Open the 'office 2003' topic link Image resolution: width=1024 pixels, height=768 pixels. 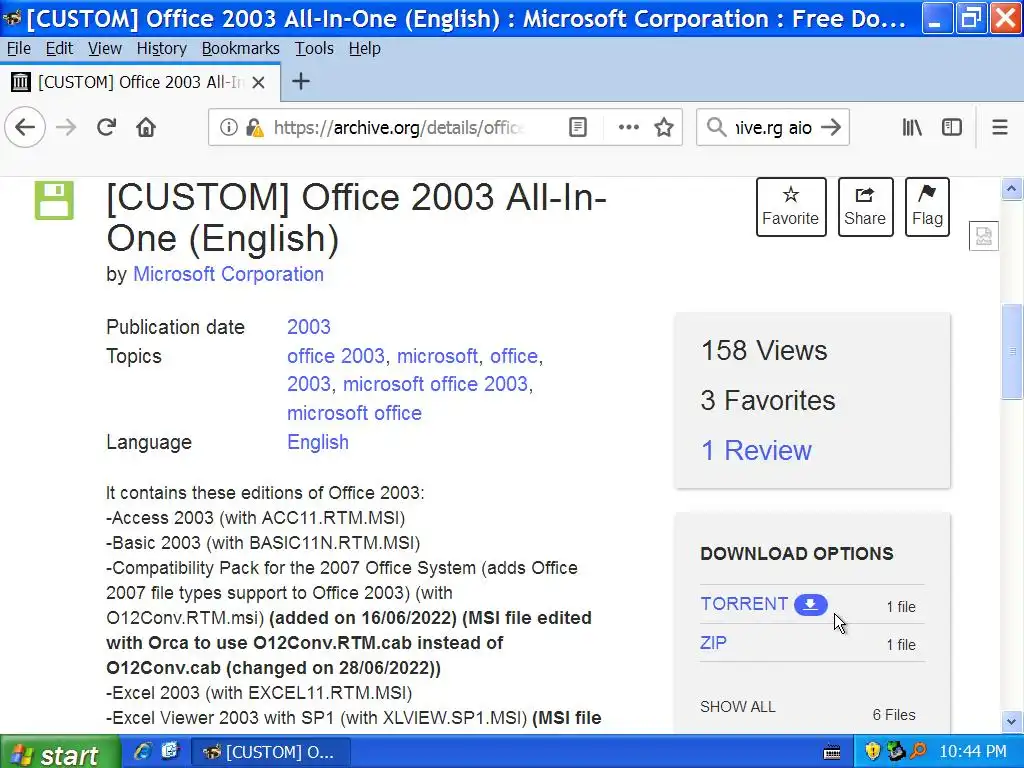click(336, 356)
